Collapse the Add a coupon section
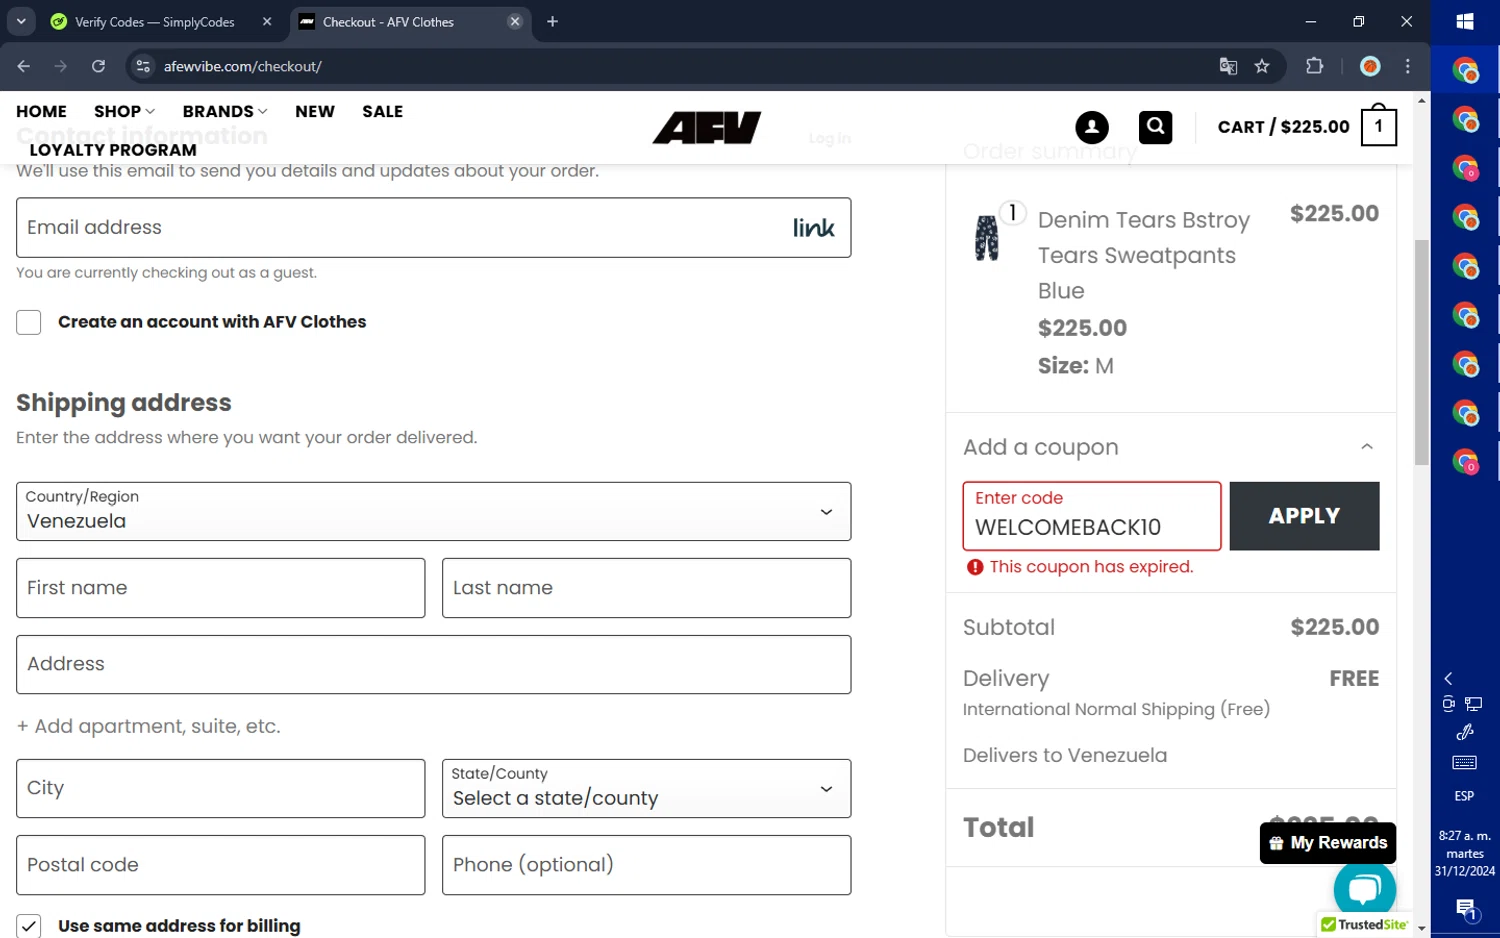Screen dimensions: 1500x938 coord(1366,447)
